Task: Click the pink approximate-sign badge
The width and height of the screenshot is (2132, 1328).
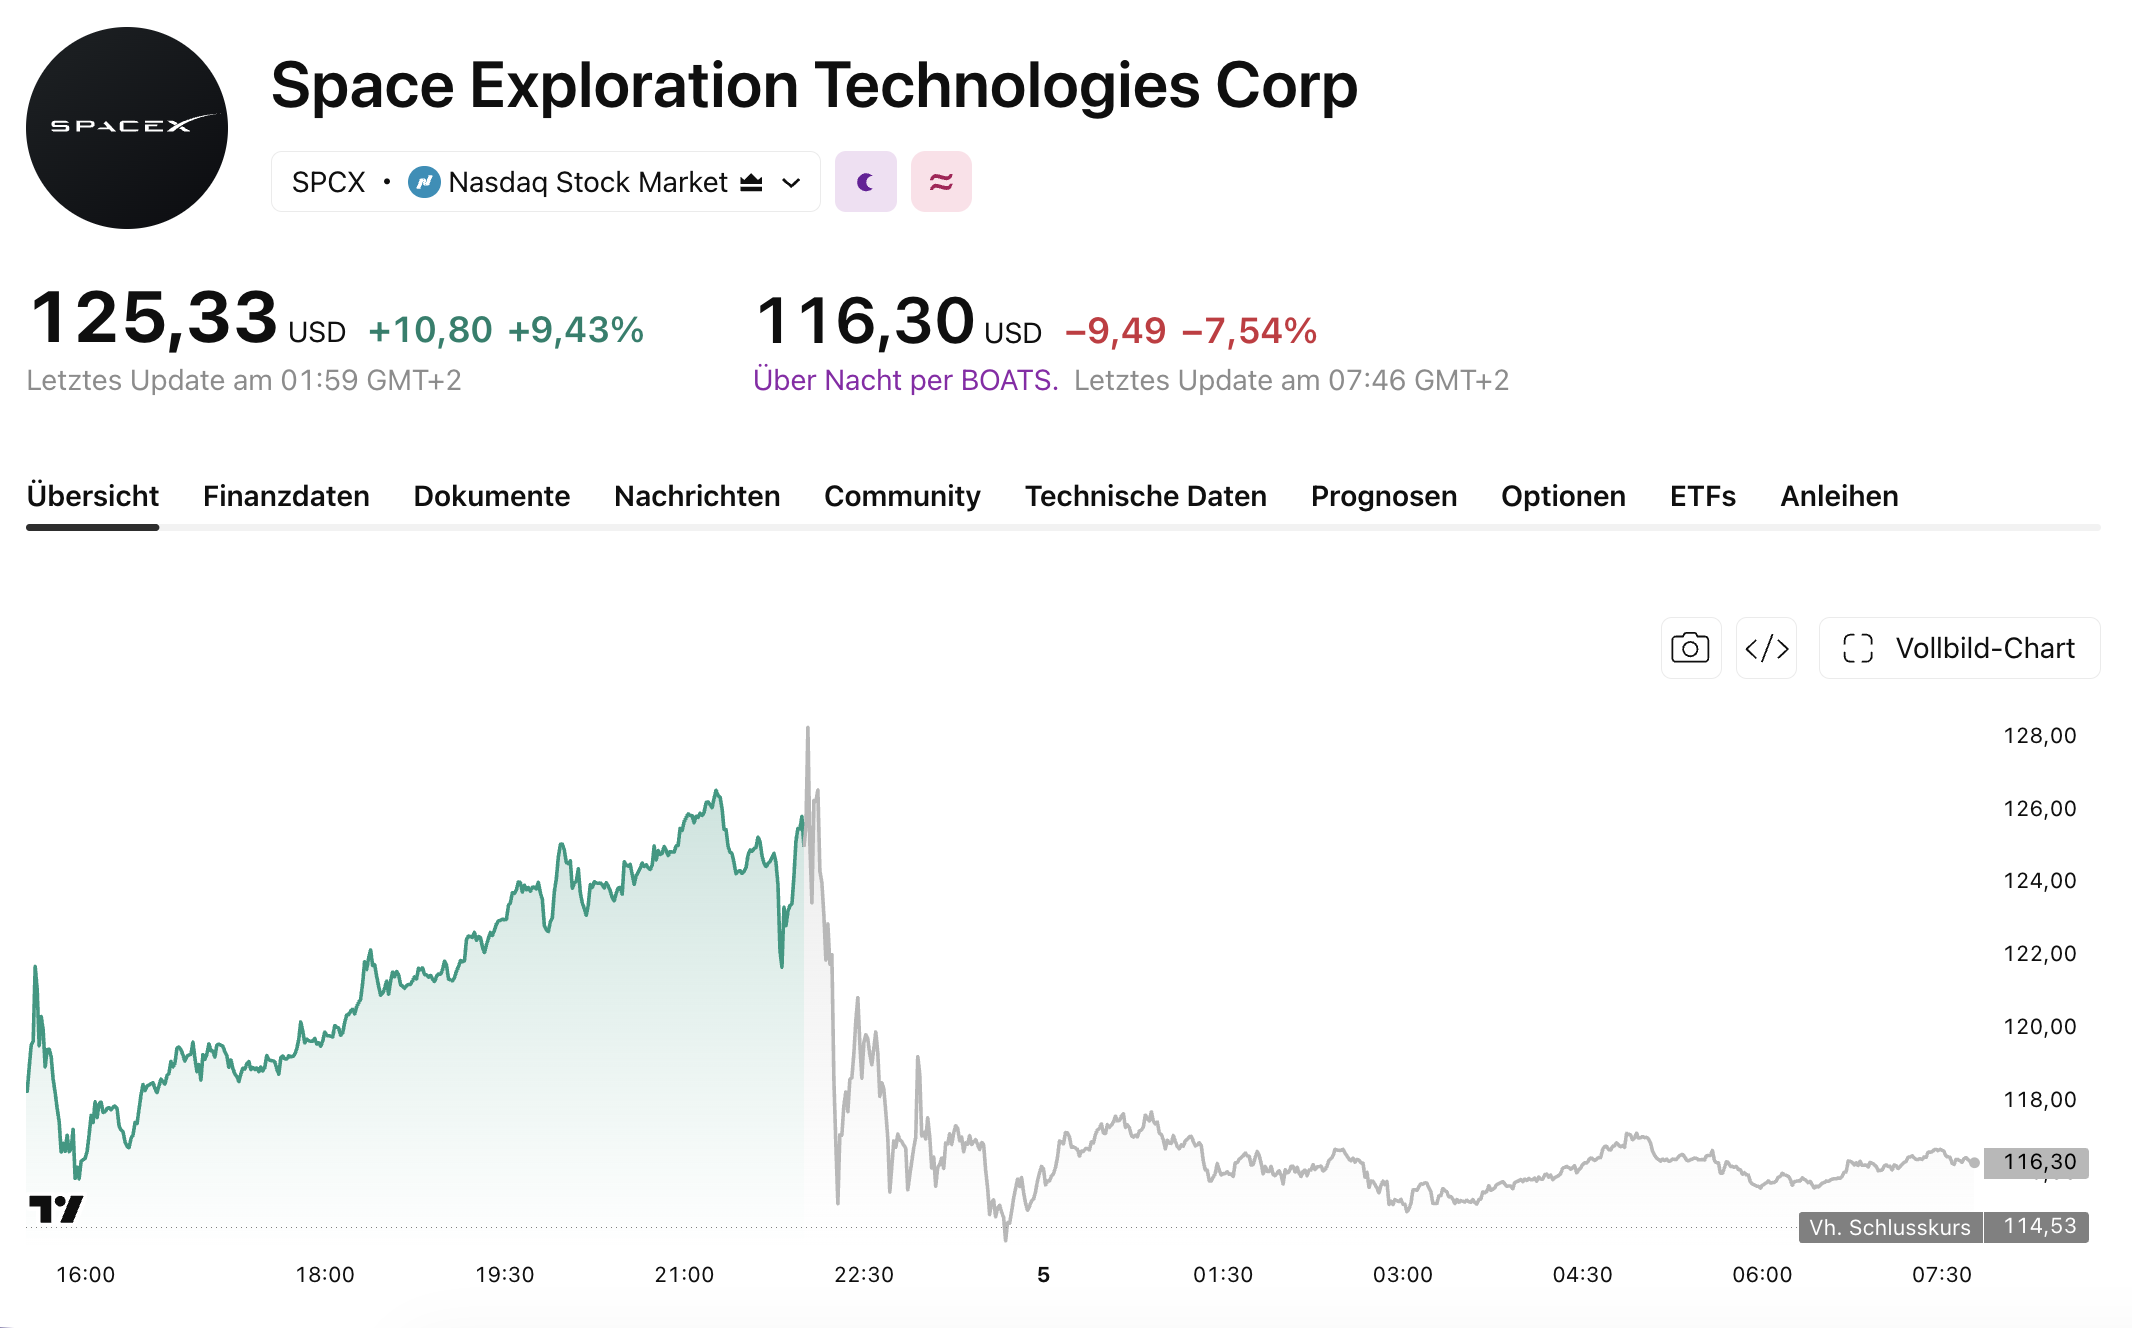Action: [941, 182]
